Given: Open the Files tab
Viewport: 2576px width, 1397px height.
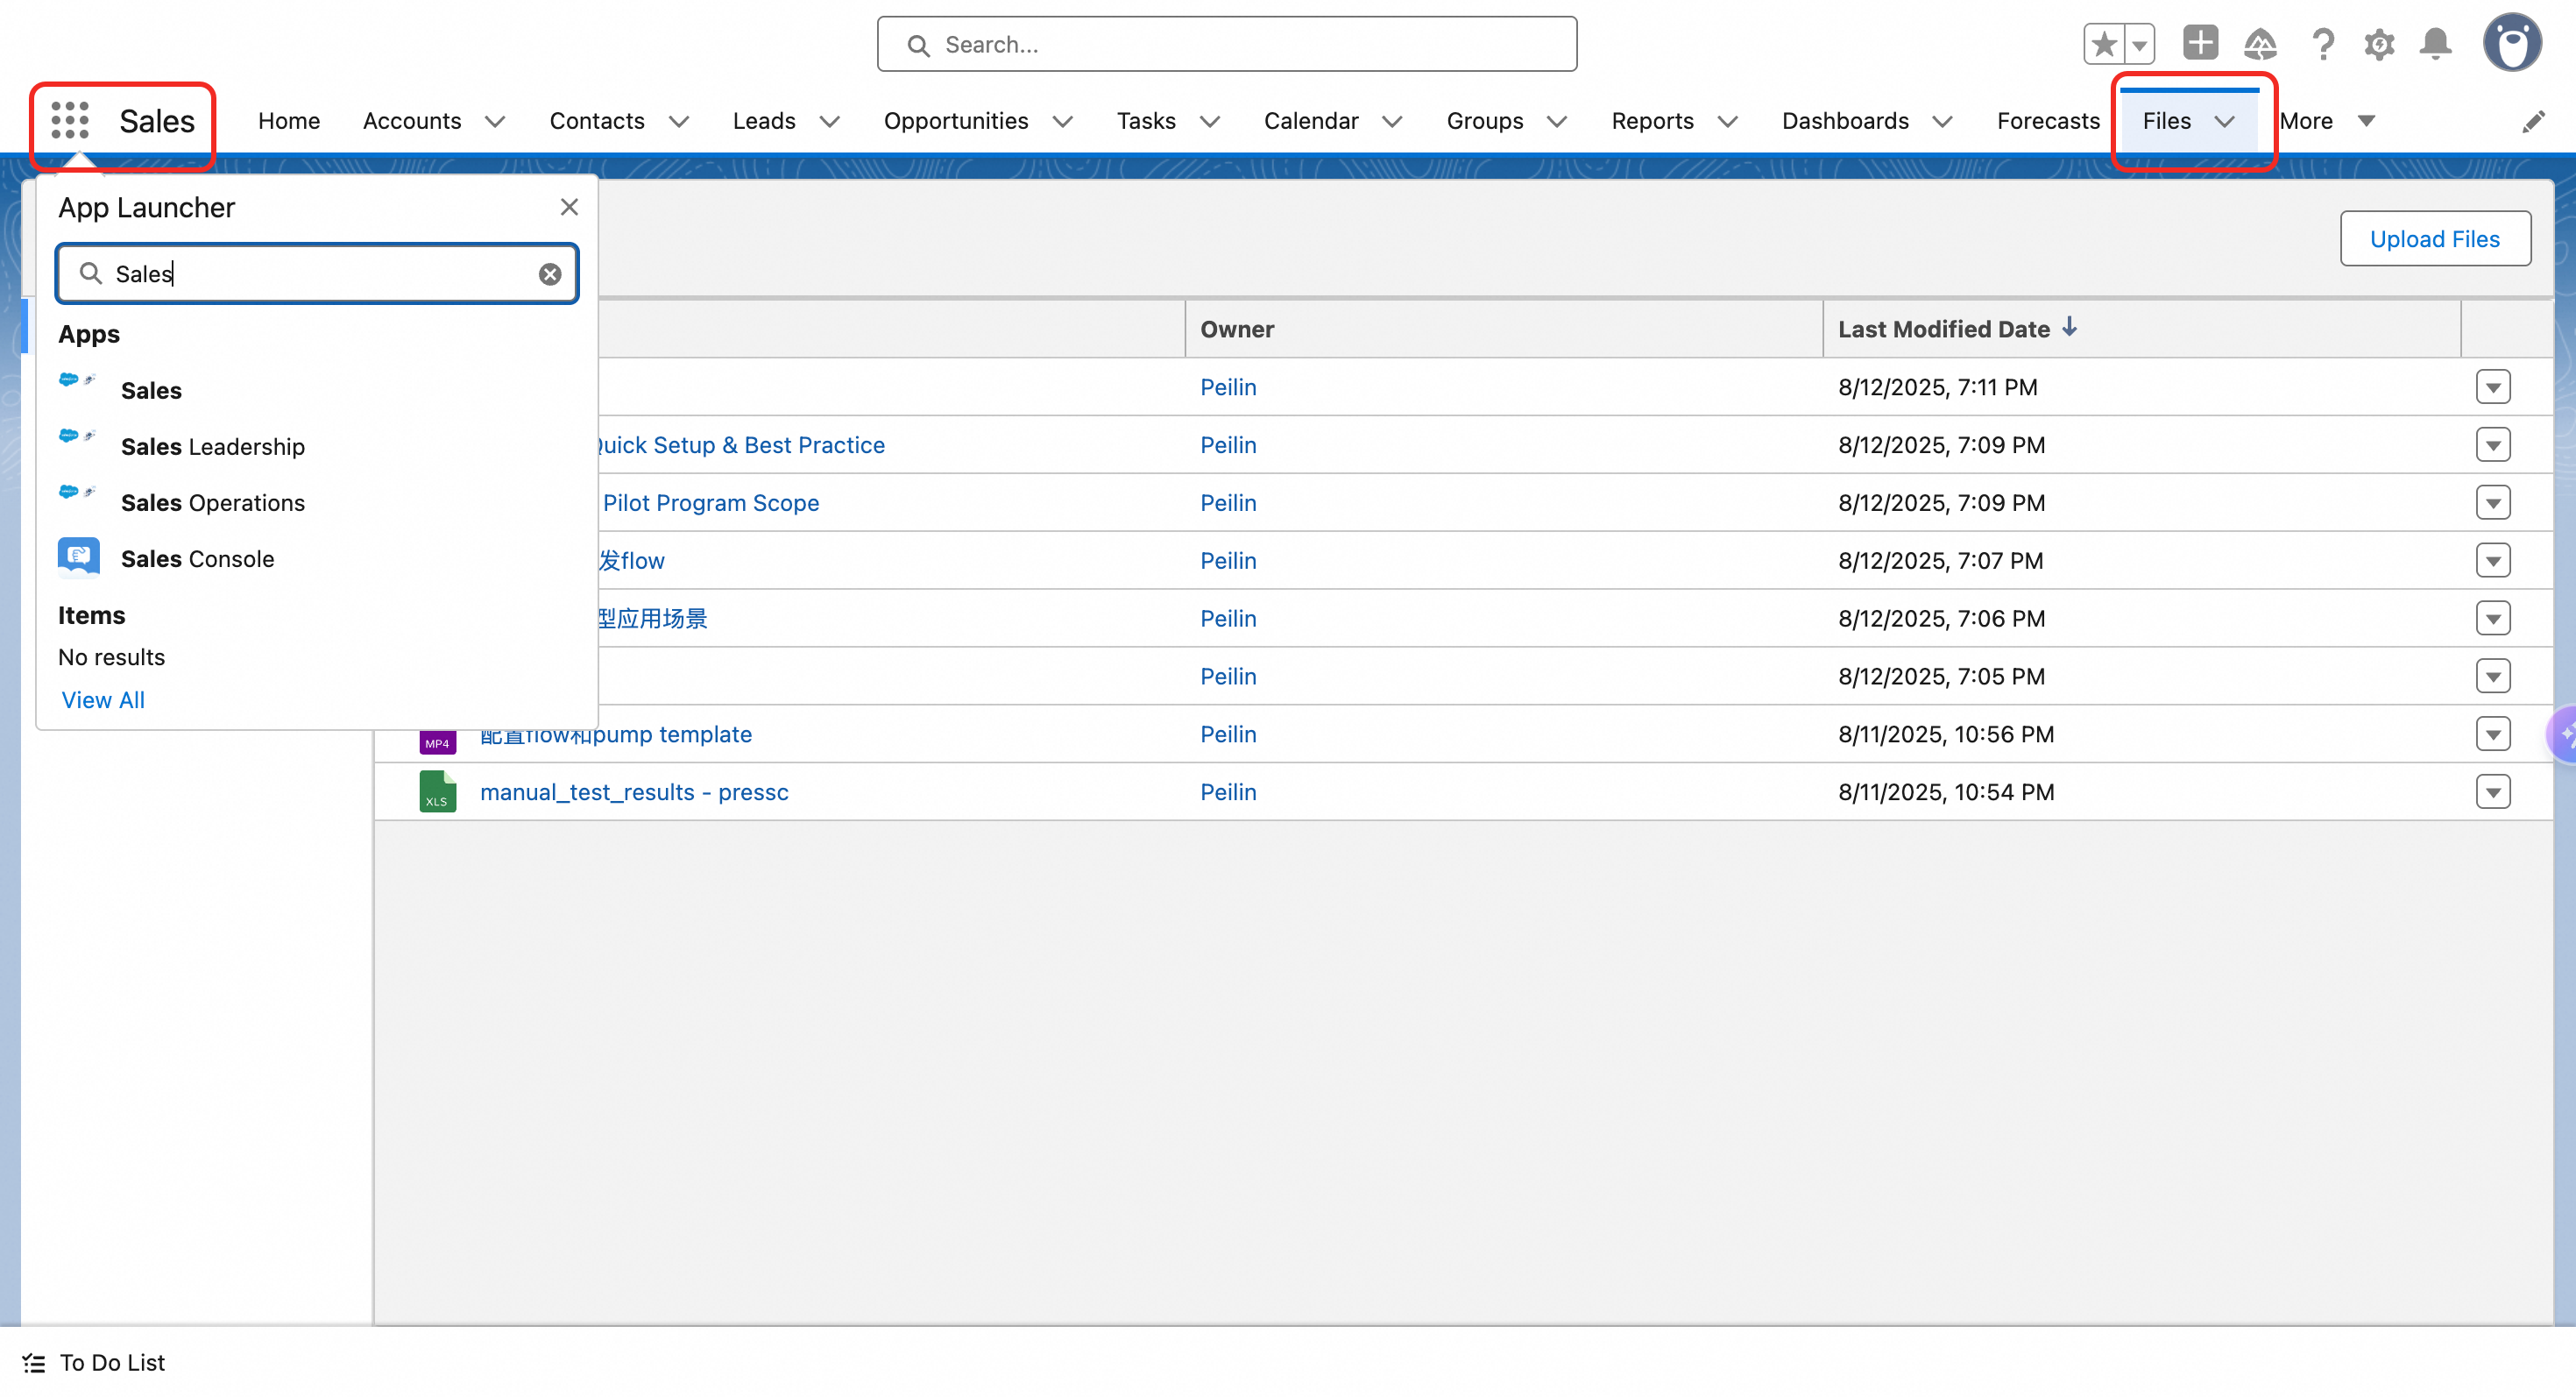Looking at the screenshot, I should tap(2166, 121).
